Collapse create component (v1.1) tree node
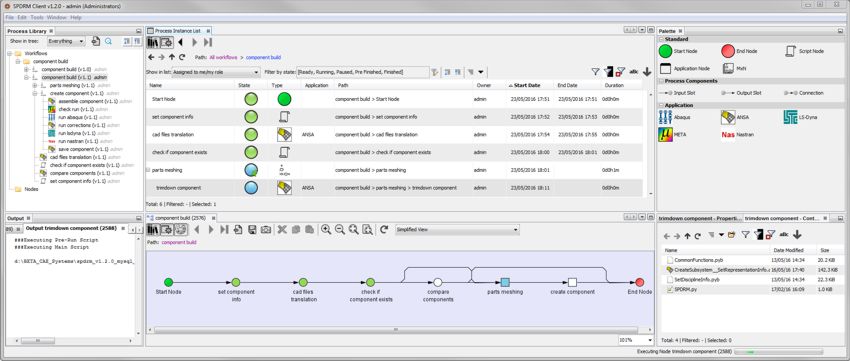This screenshot has width=850, height=361. (35, 93)
